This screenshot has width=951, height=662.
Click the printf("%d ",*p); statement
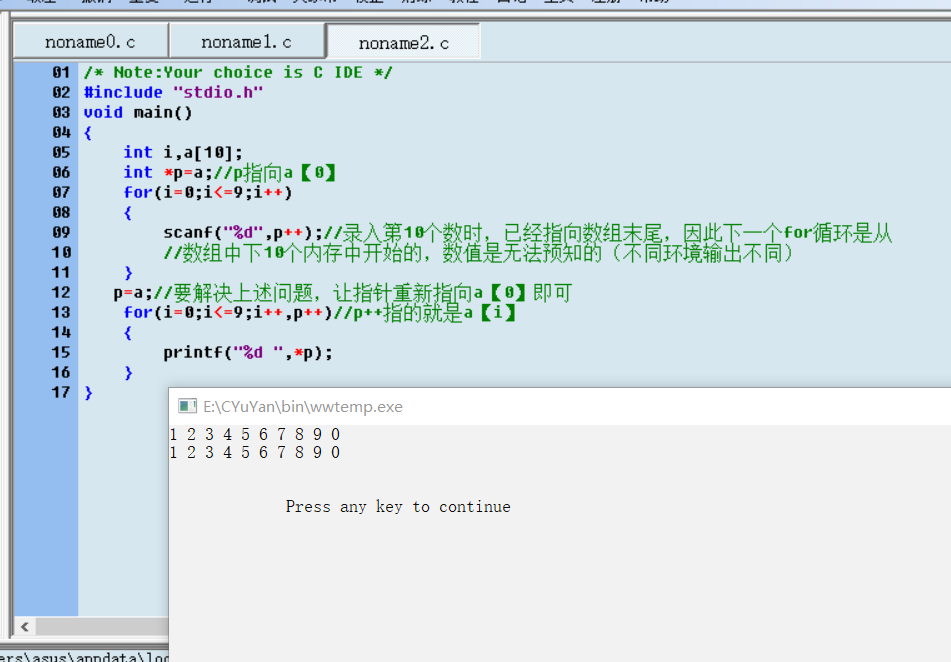pyautogui.click(x=248, y=353)
